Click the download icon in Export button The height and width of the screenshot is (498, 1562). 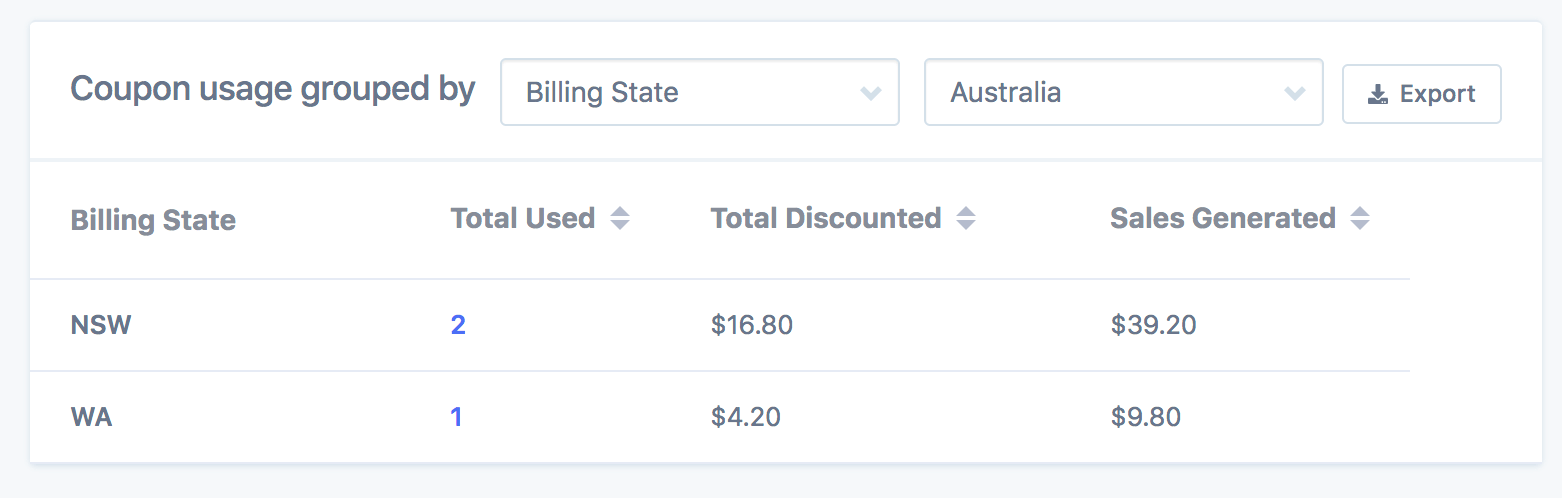tap(1378, 95)
